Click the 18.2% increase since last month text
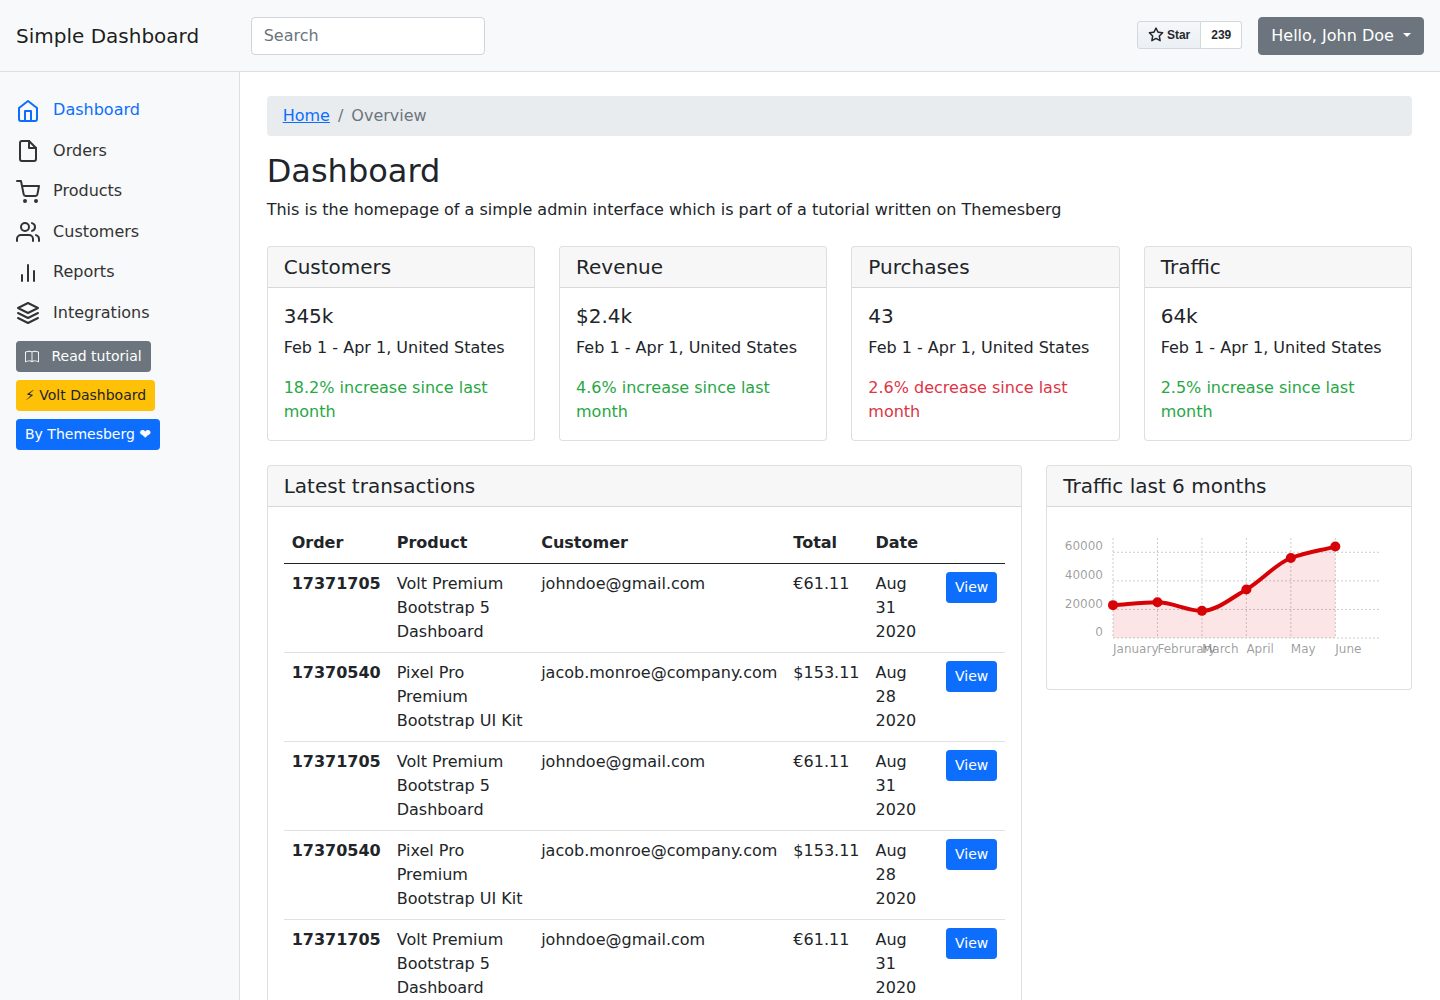The width and height of the screenshot is (1440, 1000). point(386,399)
